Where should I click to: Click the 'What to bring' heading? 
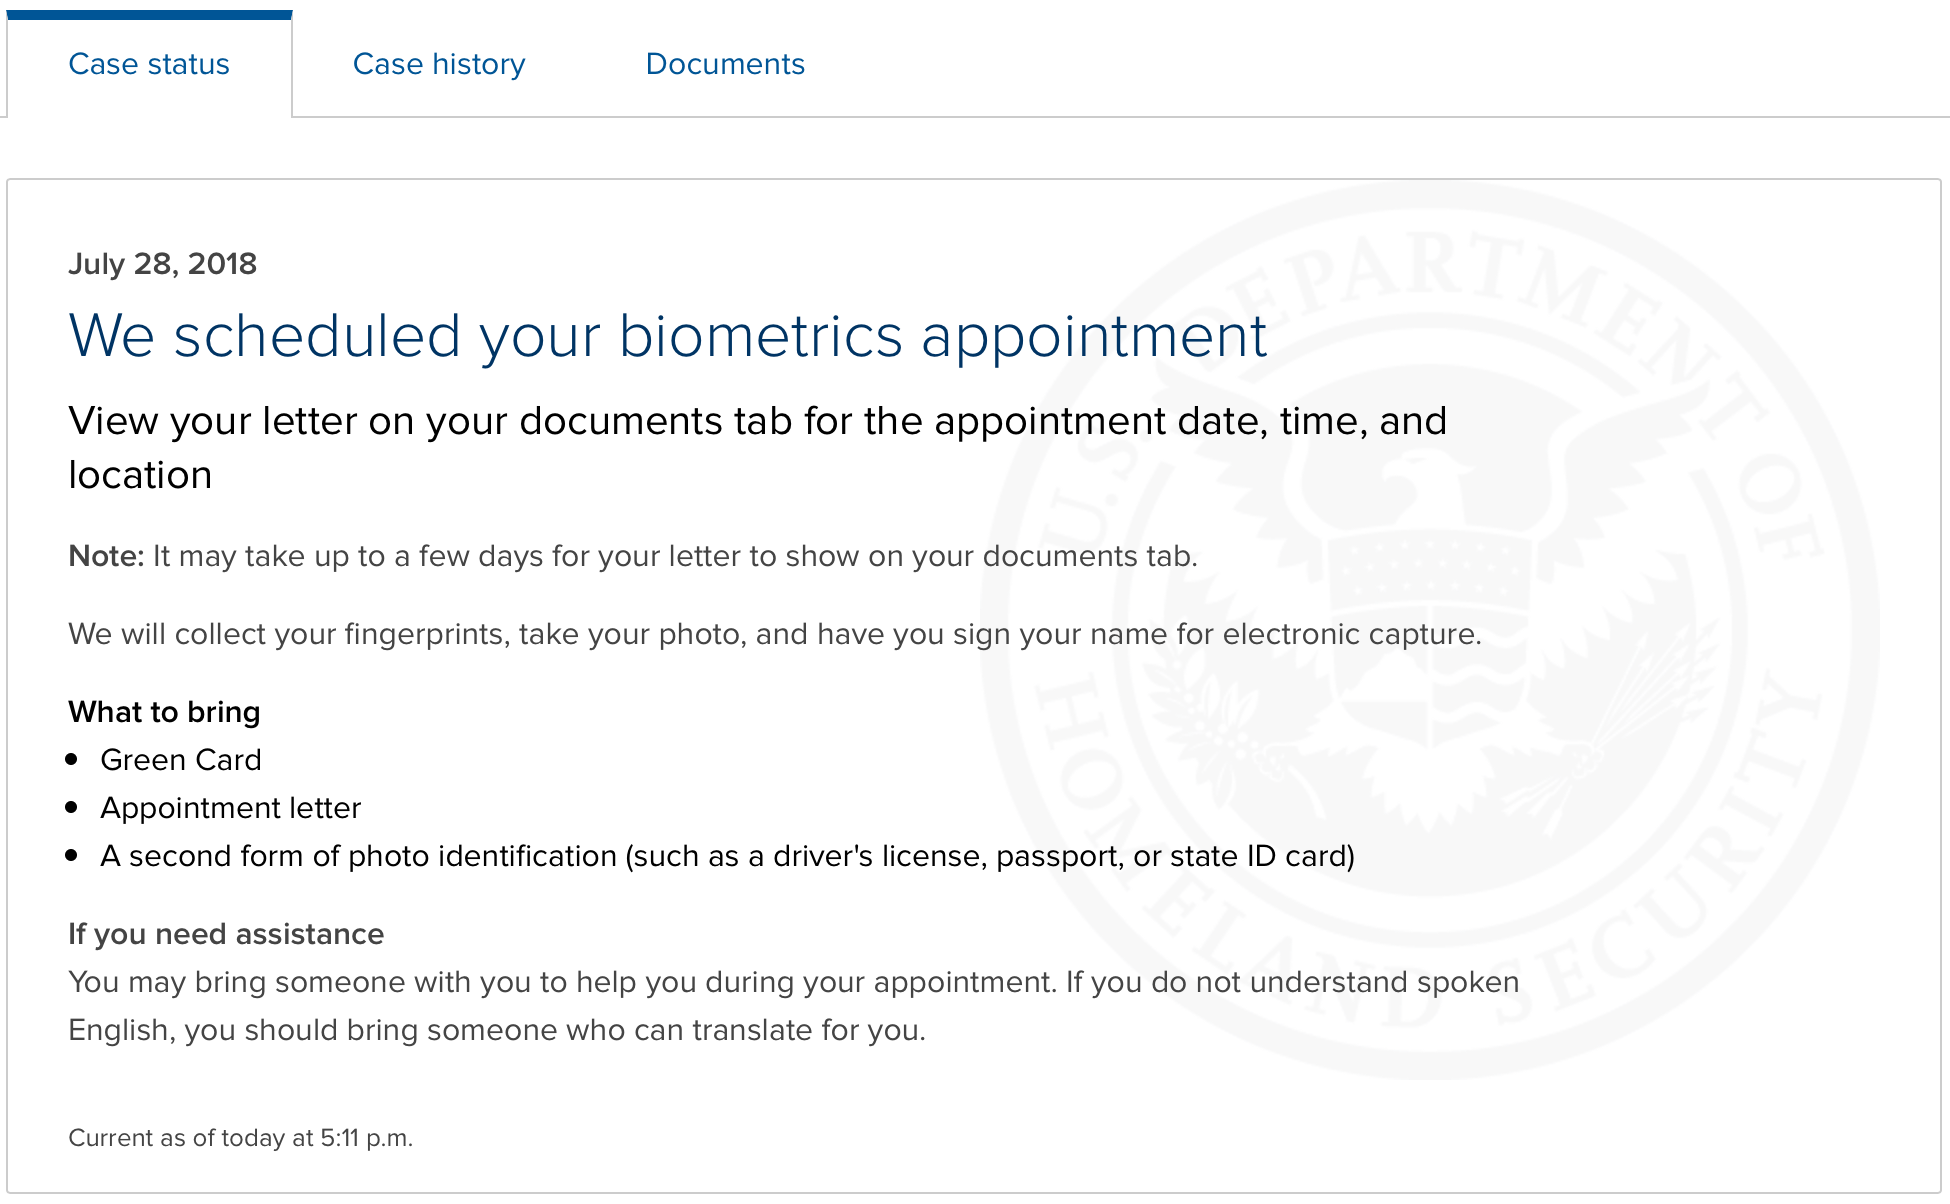(x=164, y=712)
